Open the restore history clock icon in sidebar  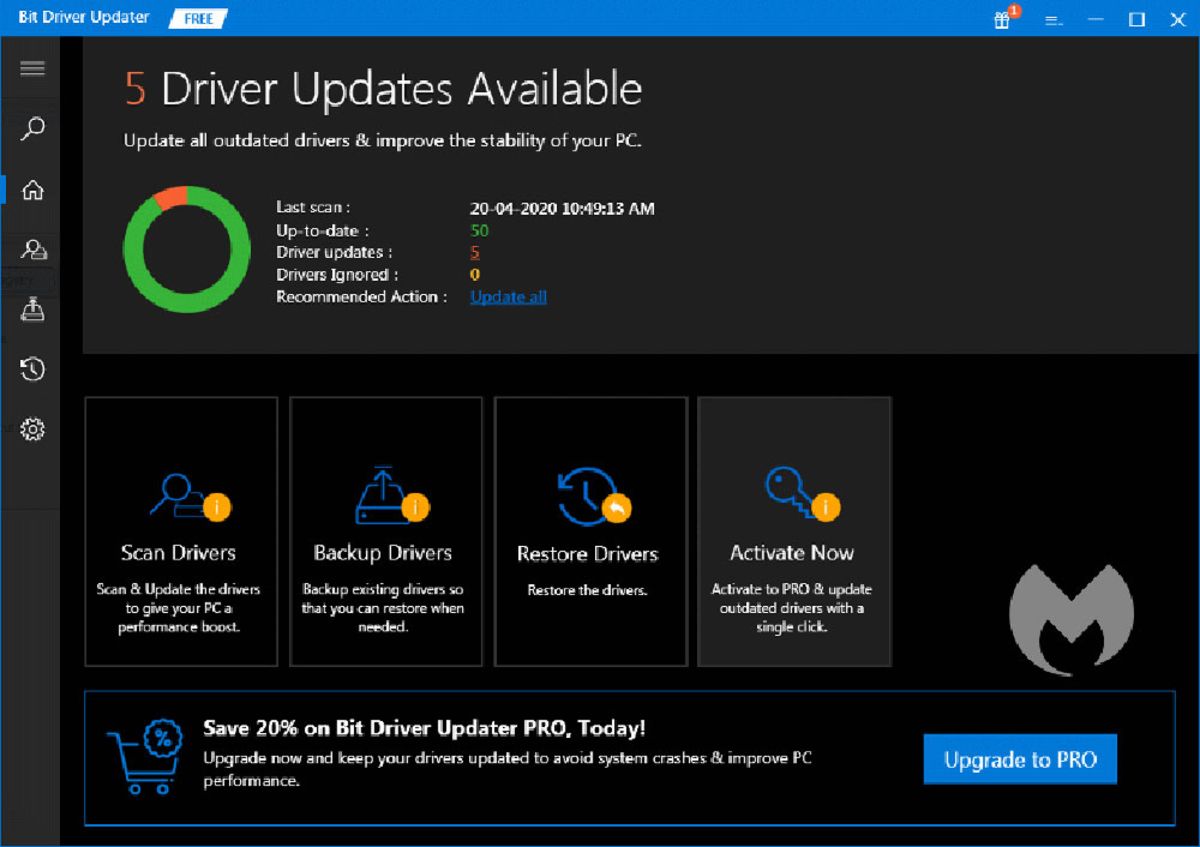(x=33, y=369)
